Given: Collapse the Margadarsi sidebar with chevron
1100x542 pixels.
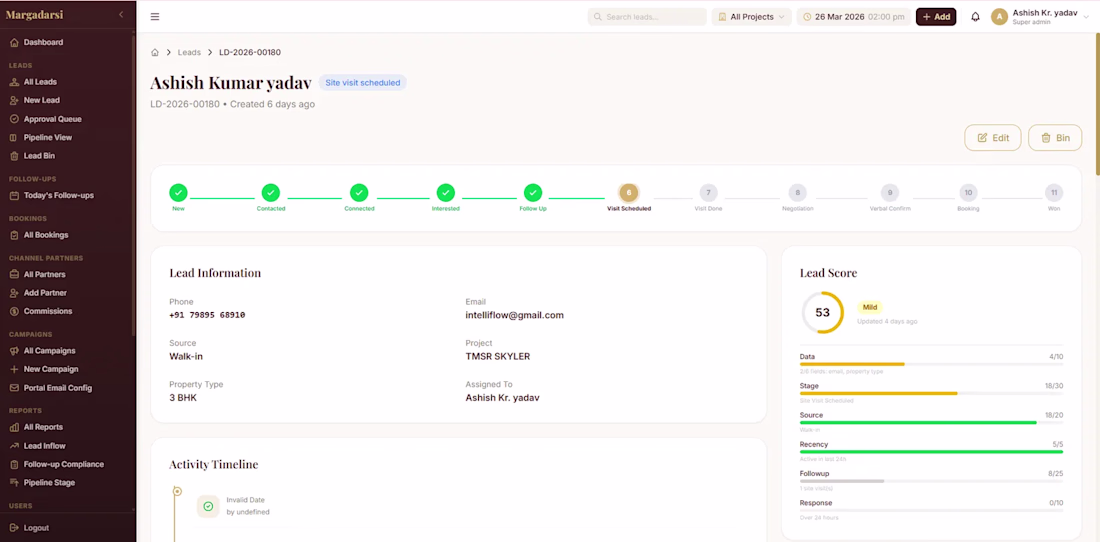Looking at the screenshot, I should pyautogui.click(x=121, y=15).
